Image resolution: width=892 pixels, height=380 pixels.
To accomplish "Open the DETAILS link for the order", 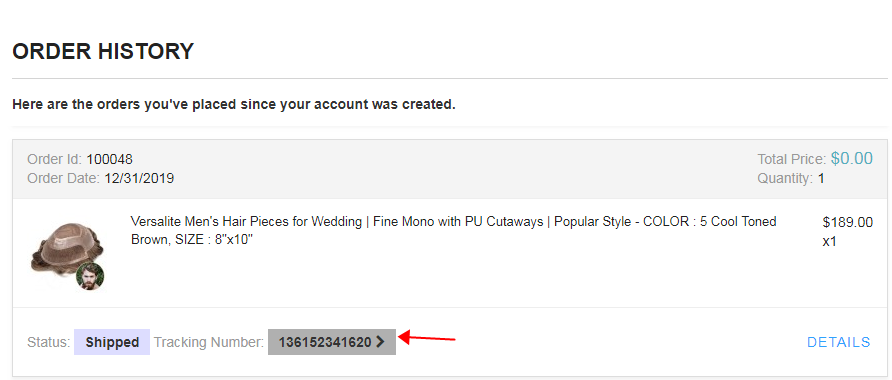I will click(x=839, y=342).
